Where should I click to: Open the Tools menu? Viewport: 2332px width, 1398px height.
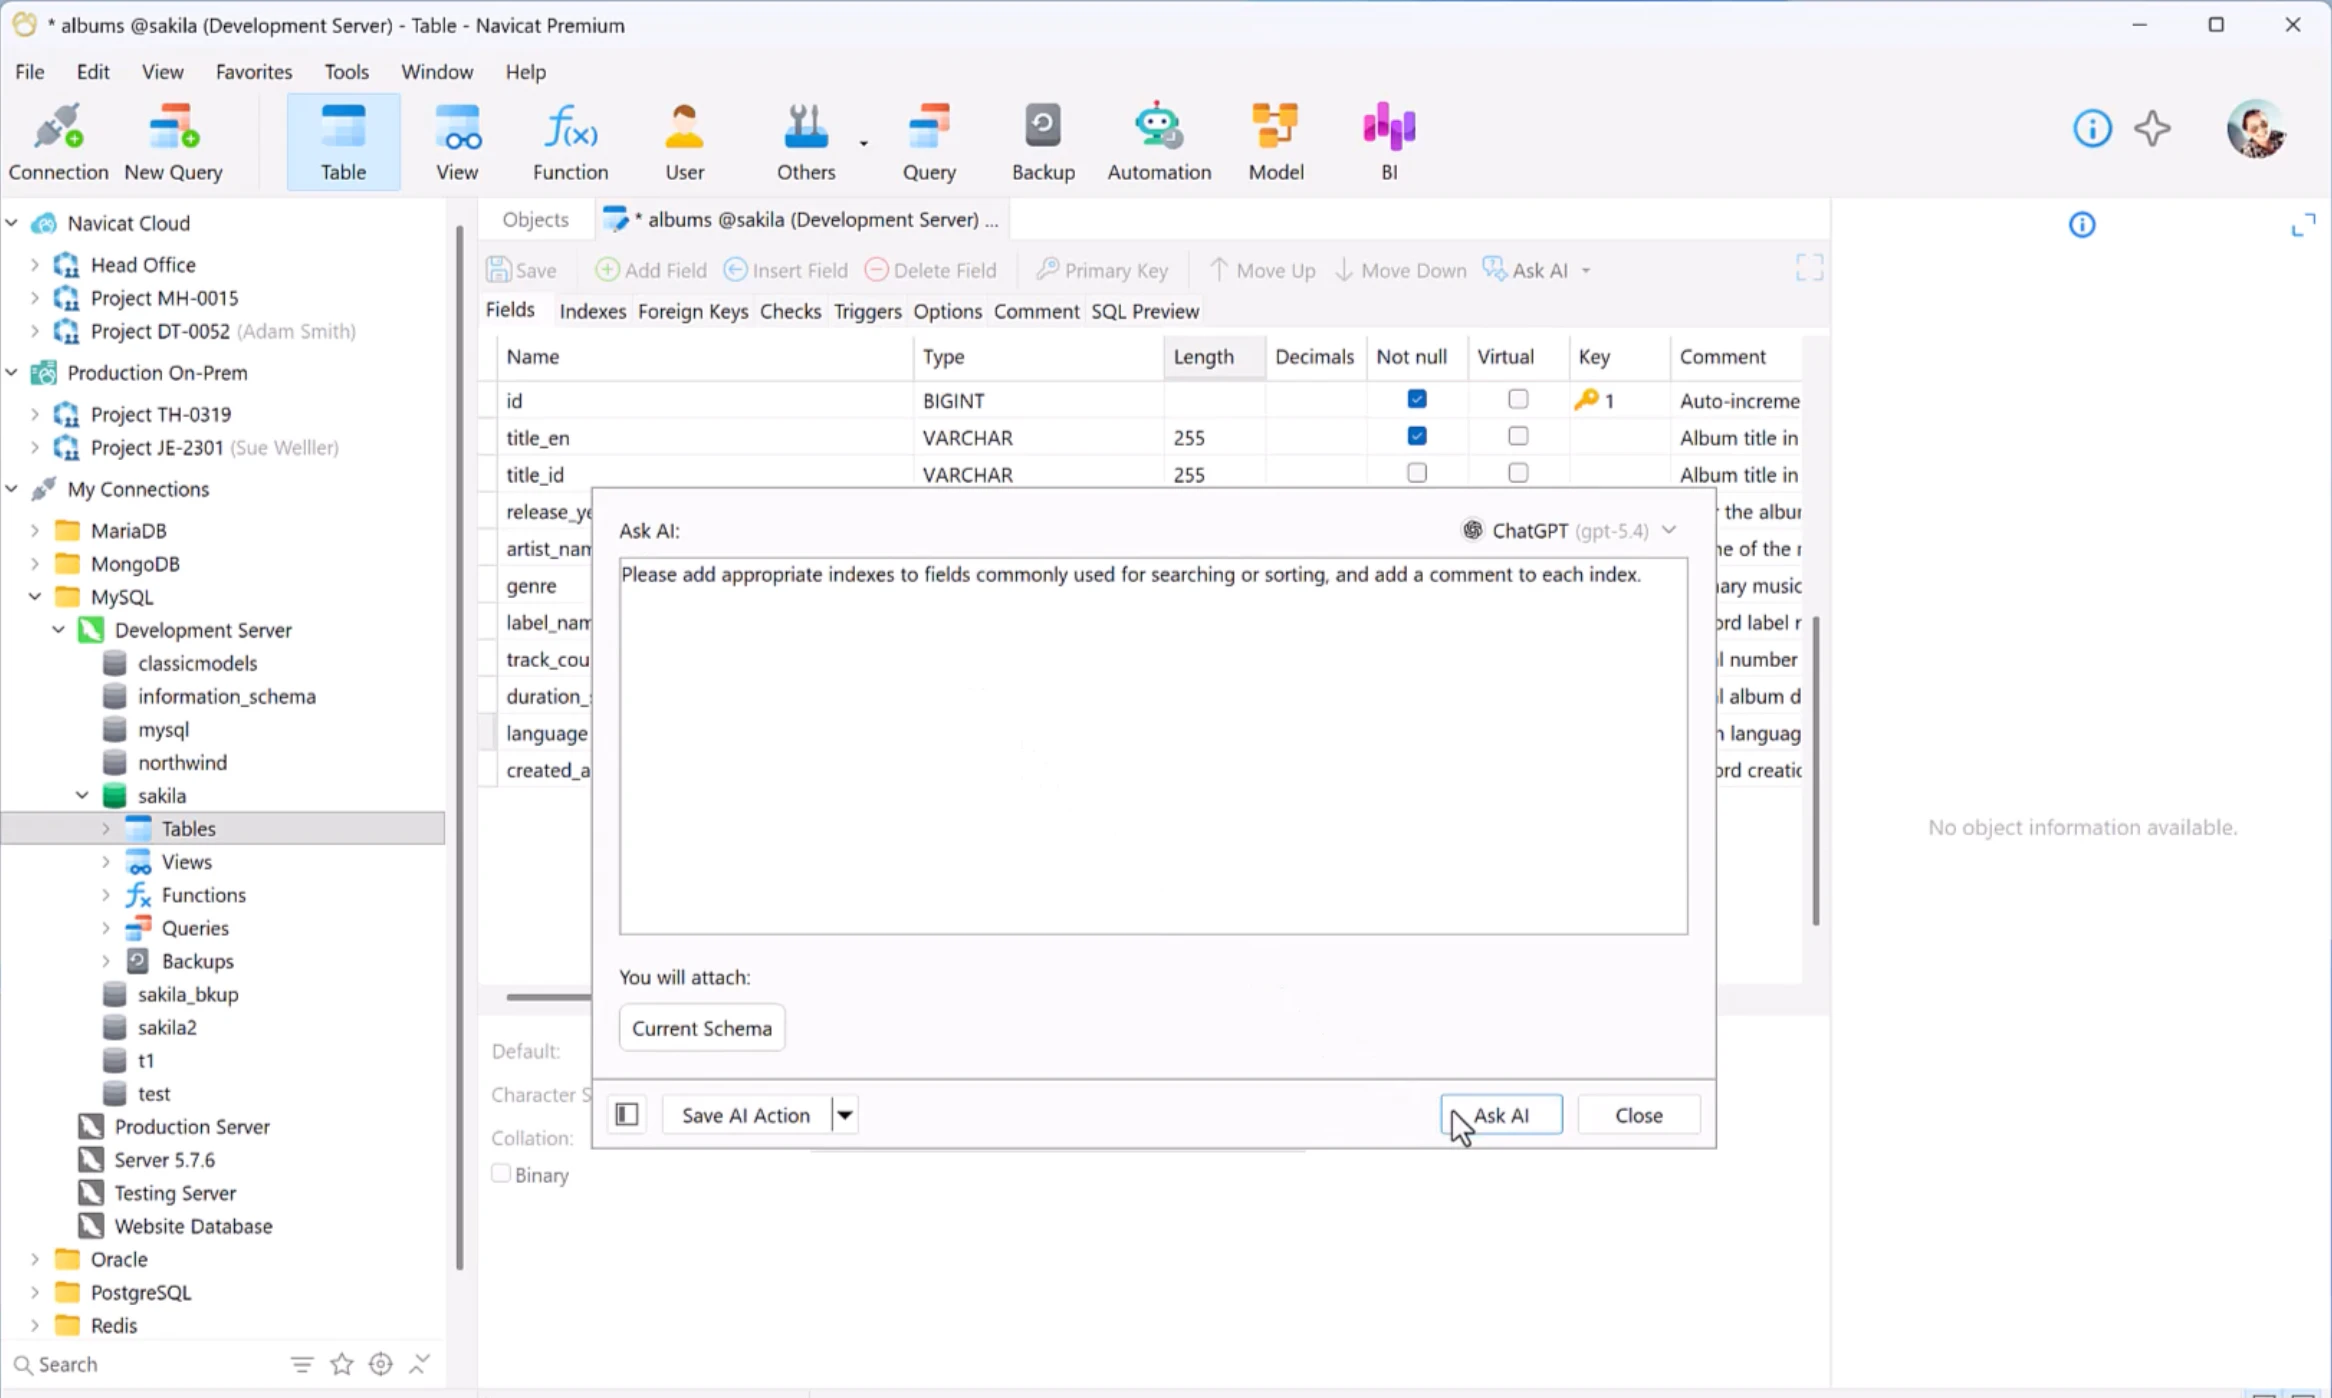346,72
